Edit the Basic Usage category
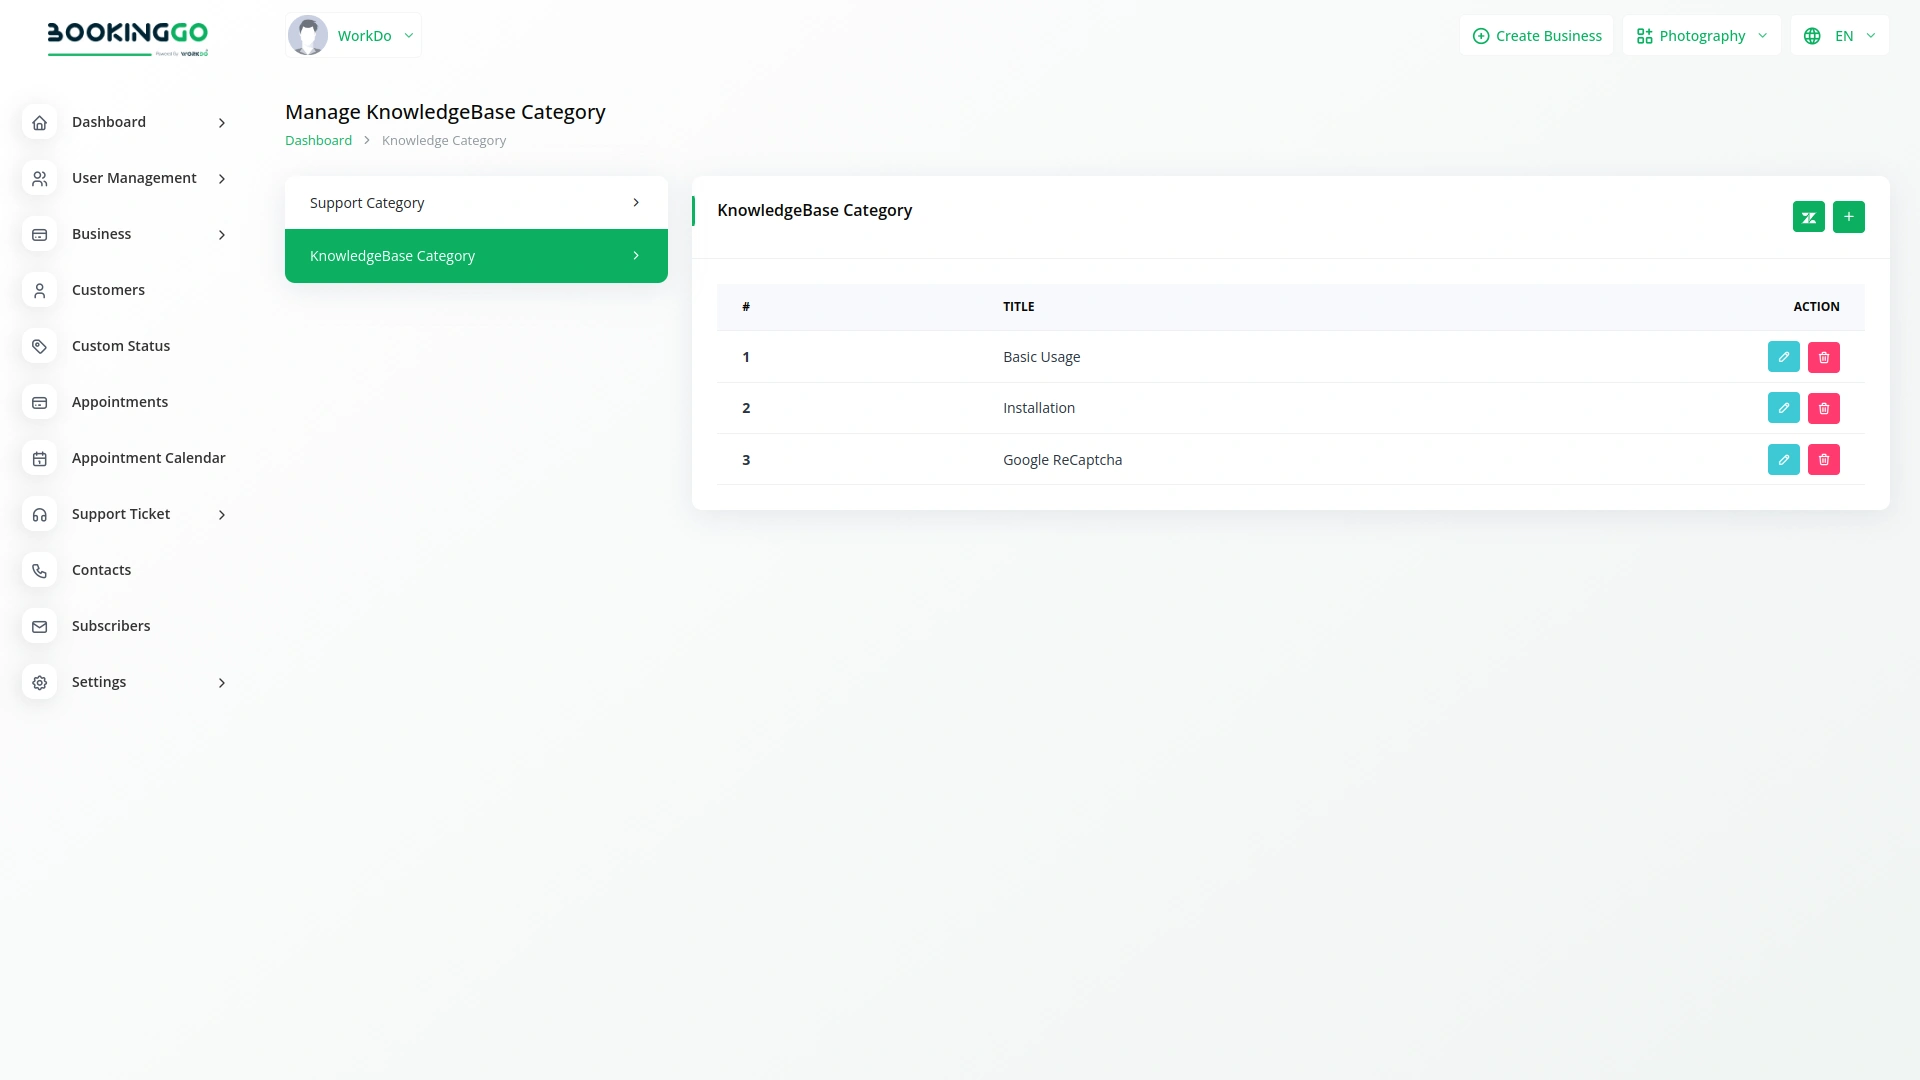 (1783, 356)
